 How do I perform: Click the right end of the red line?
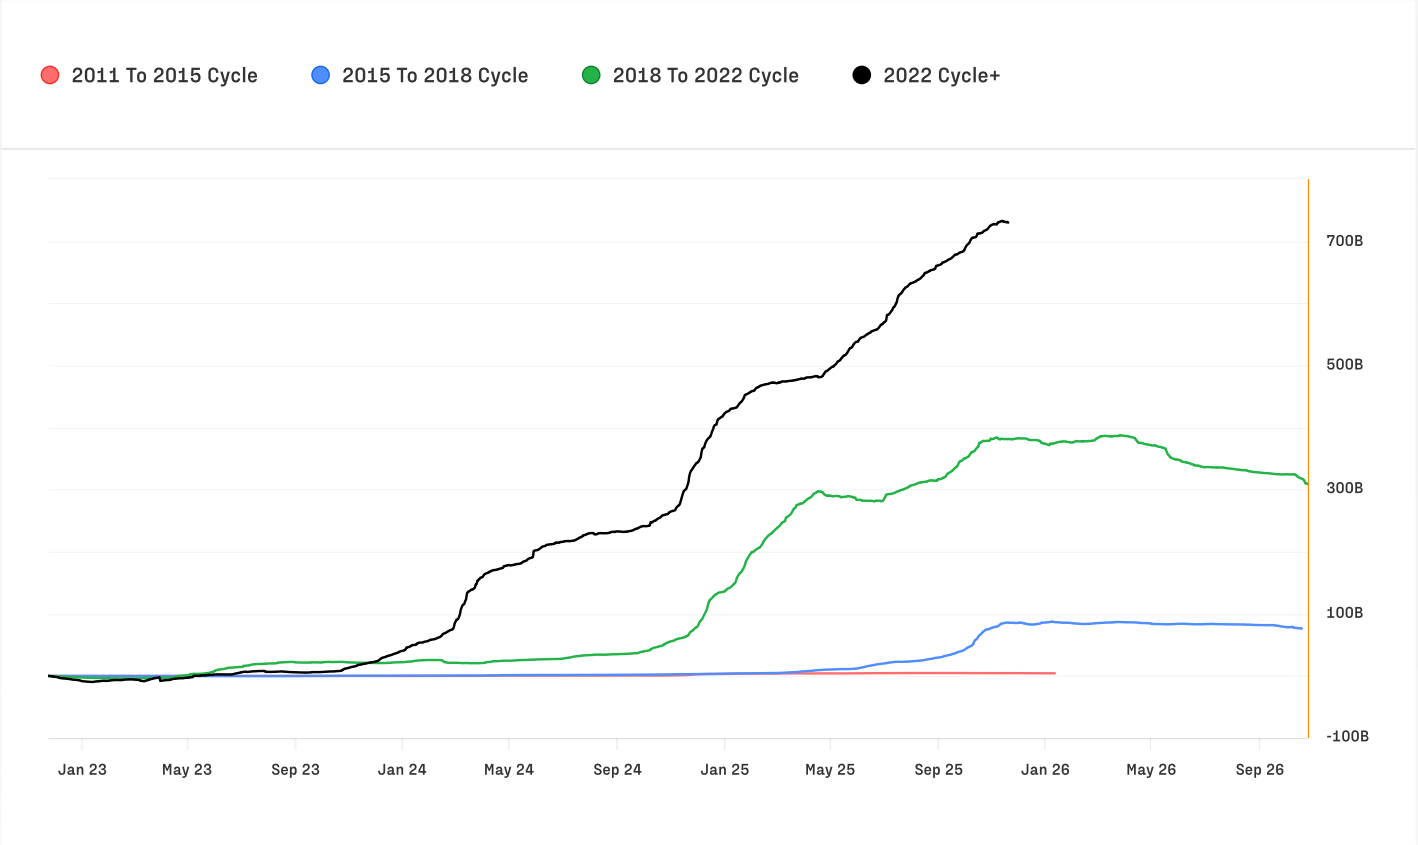(x=1054, y=673)
